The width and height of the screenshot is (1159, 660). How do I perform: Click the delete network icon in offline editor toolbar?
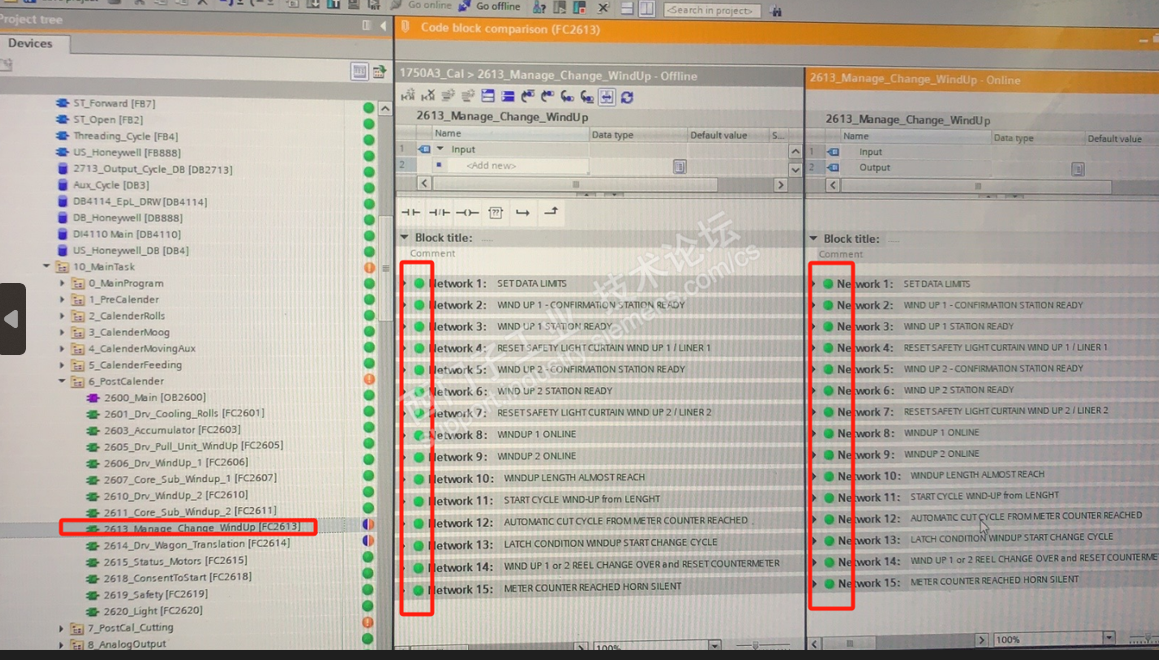tap(428, 96)
